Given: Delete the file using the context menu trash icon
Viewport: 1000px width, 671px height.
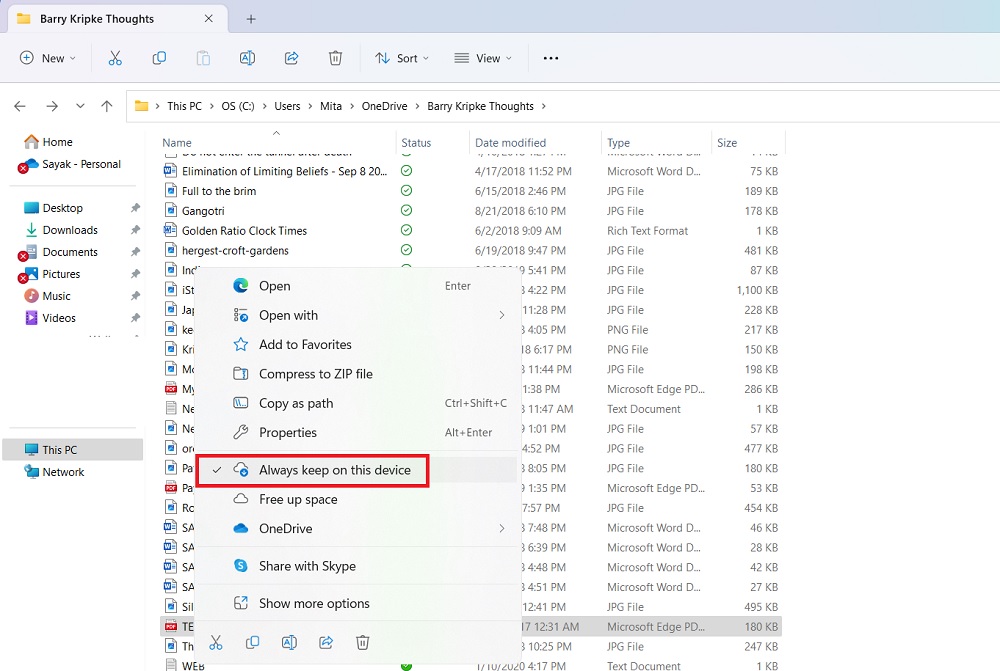Looking at the screenshot, I should tap(362, 643).
